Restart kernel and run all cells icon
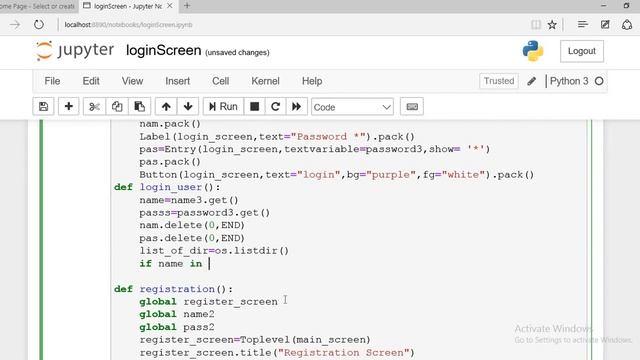The image size is (640, 360). coord(297,107)
